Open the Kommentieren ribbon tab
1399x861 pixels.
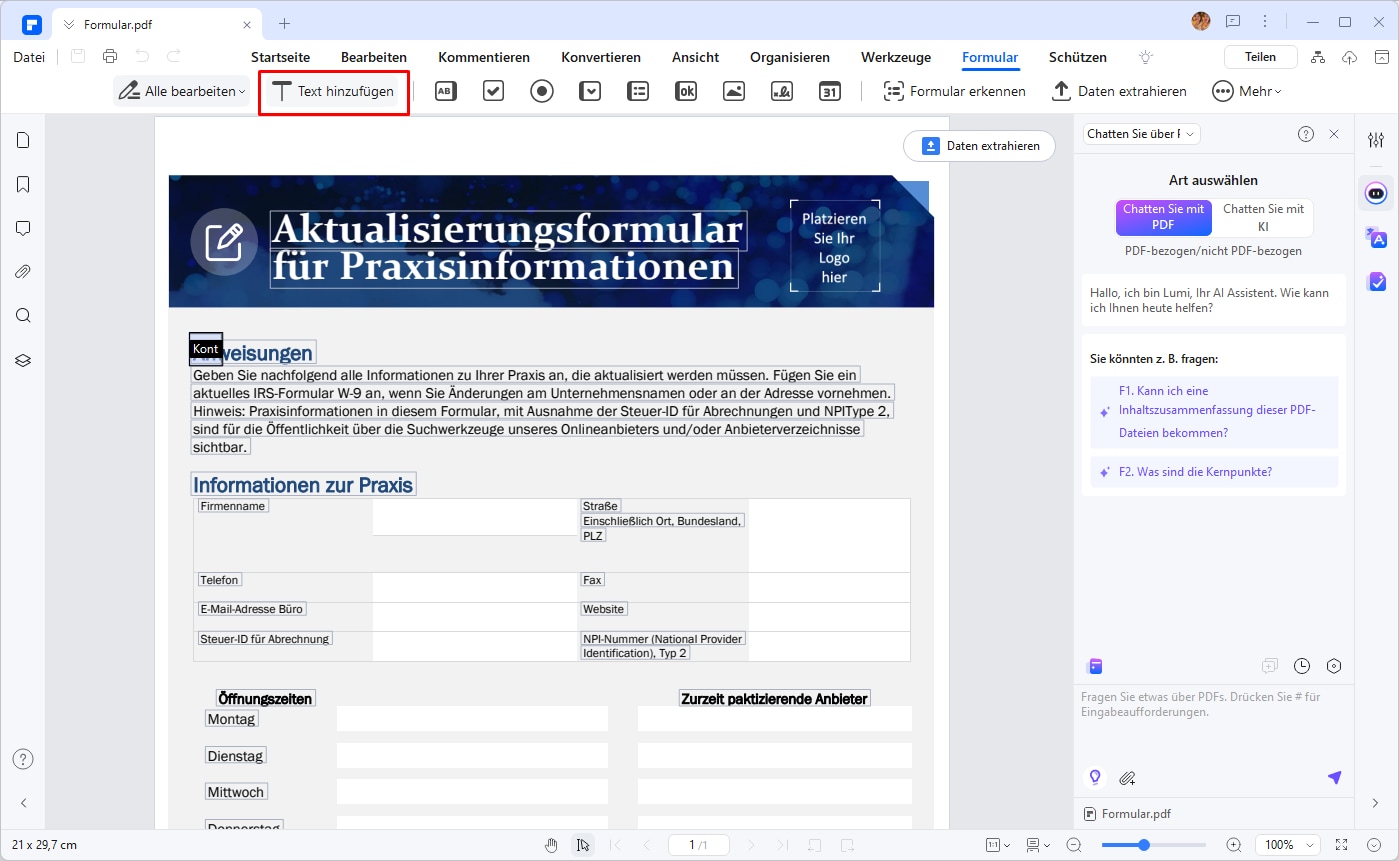point(484,58)
